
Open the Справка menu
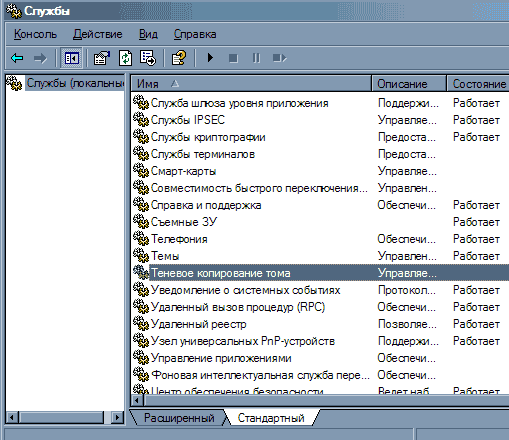tap(195, 34)
